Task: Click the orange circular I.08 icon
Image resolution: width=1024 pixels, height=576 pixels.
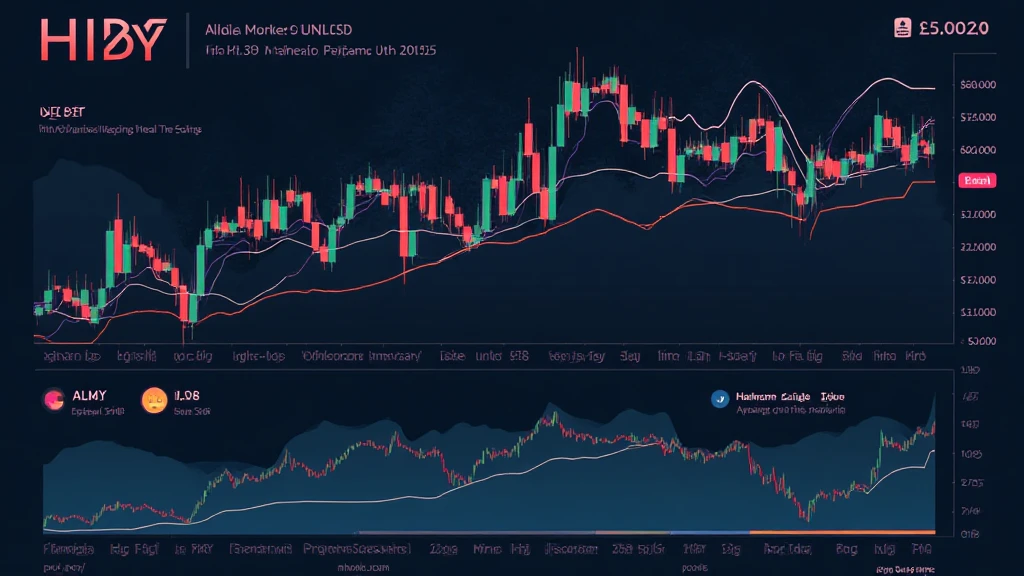Action: (155, 400)
